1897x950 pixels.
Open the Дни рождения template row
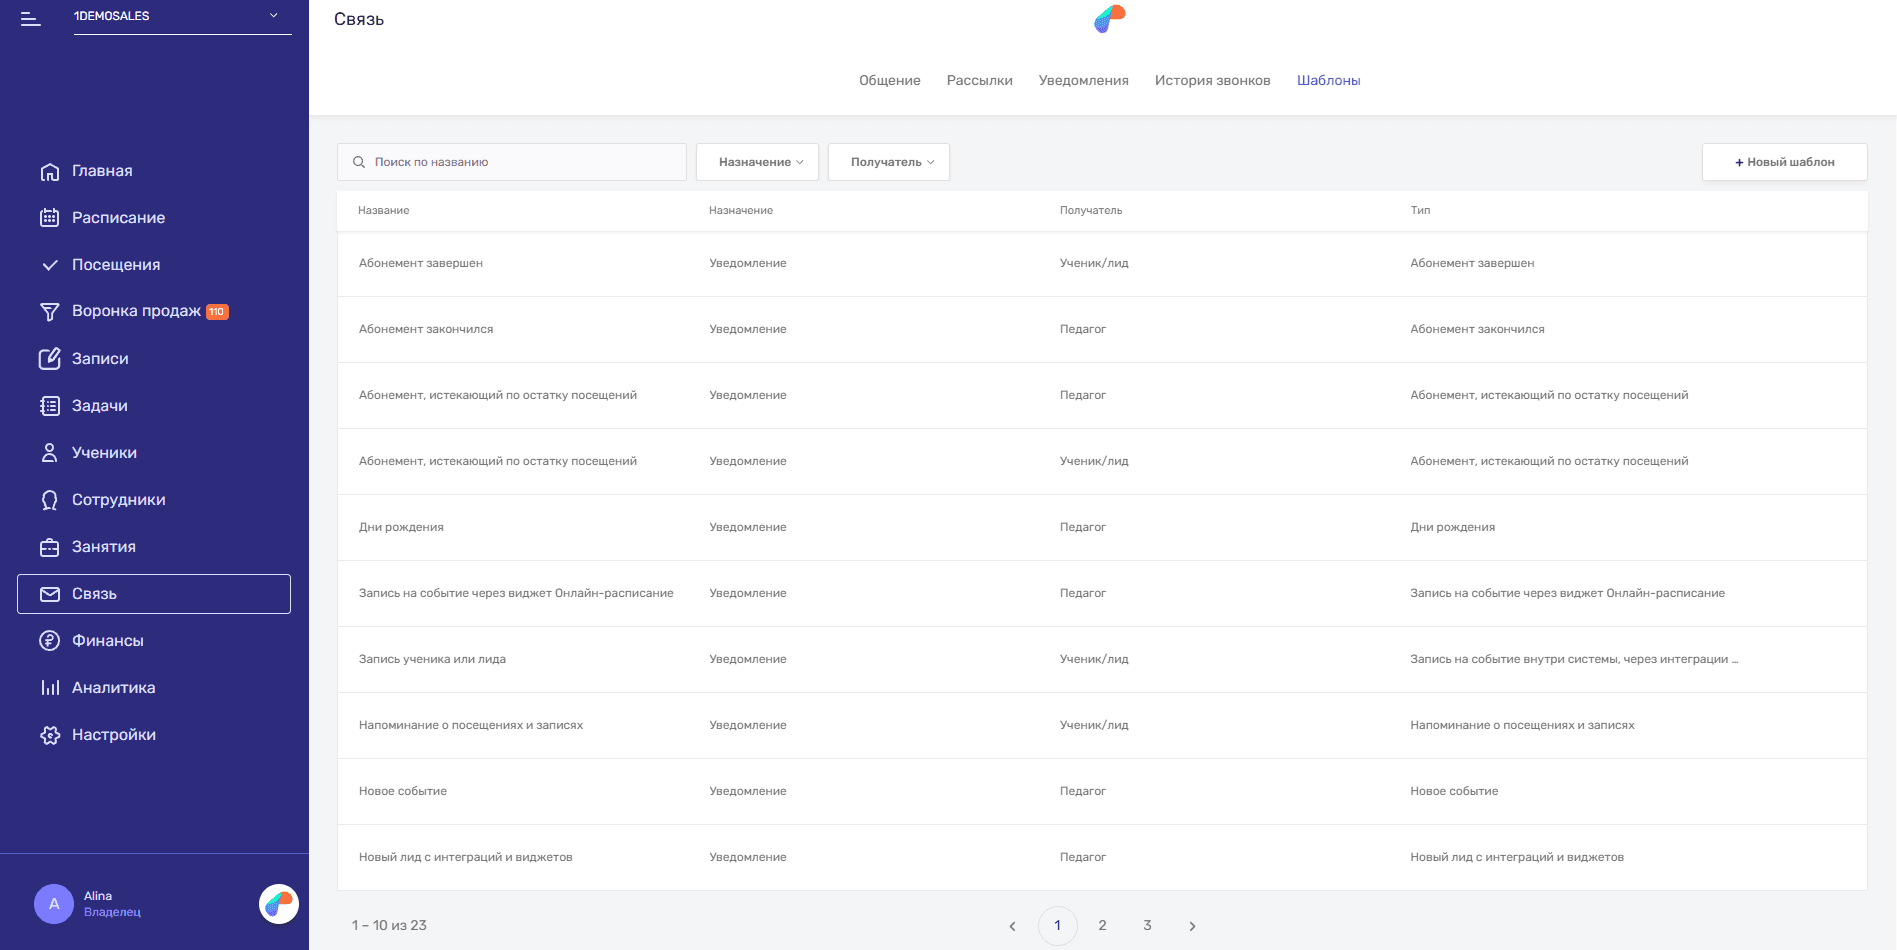coord(1102,528)
